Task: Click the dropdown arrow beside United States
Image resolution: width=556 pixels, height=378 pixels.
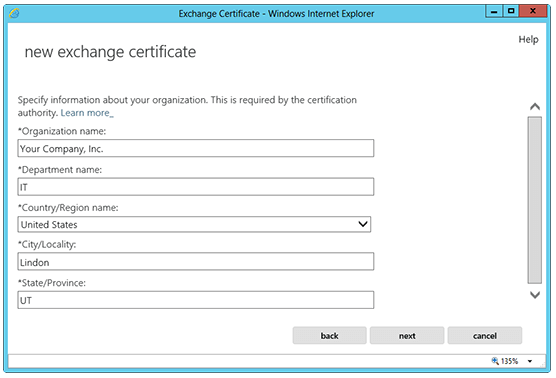Action: point(363,224)
